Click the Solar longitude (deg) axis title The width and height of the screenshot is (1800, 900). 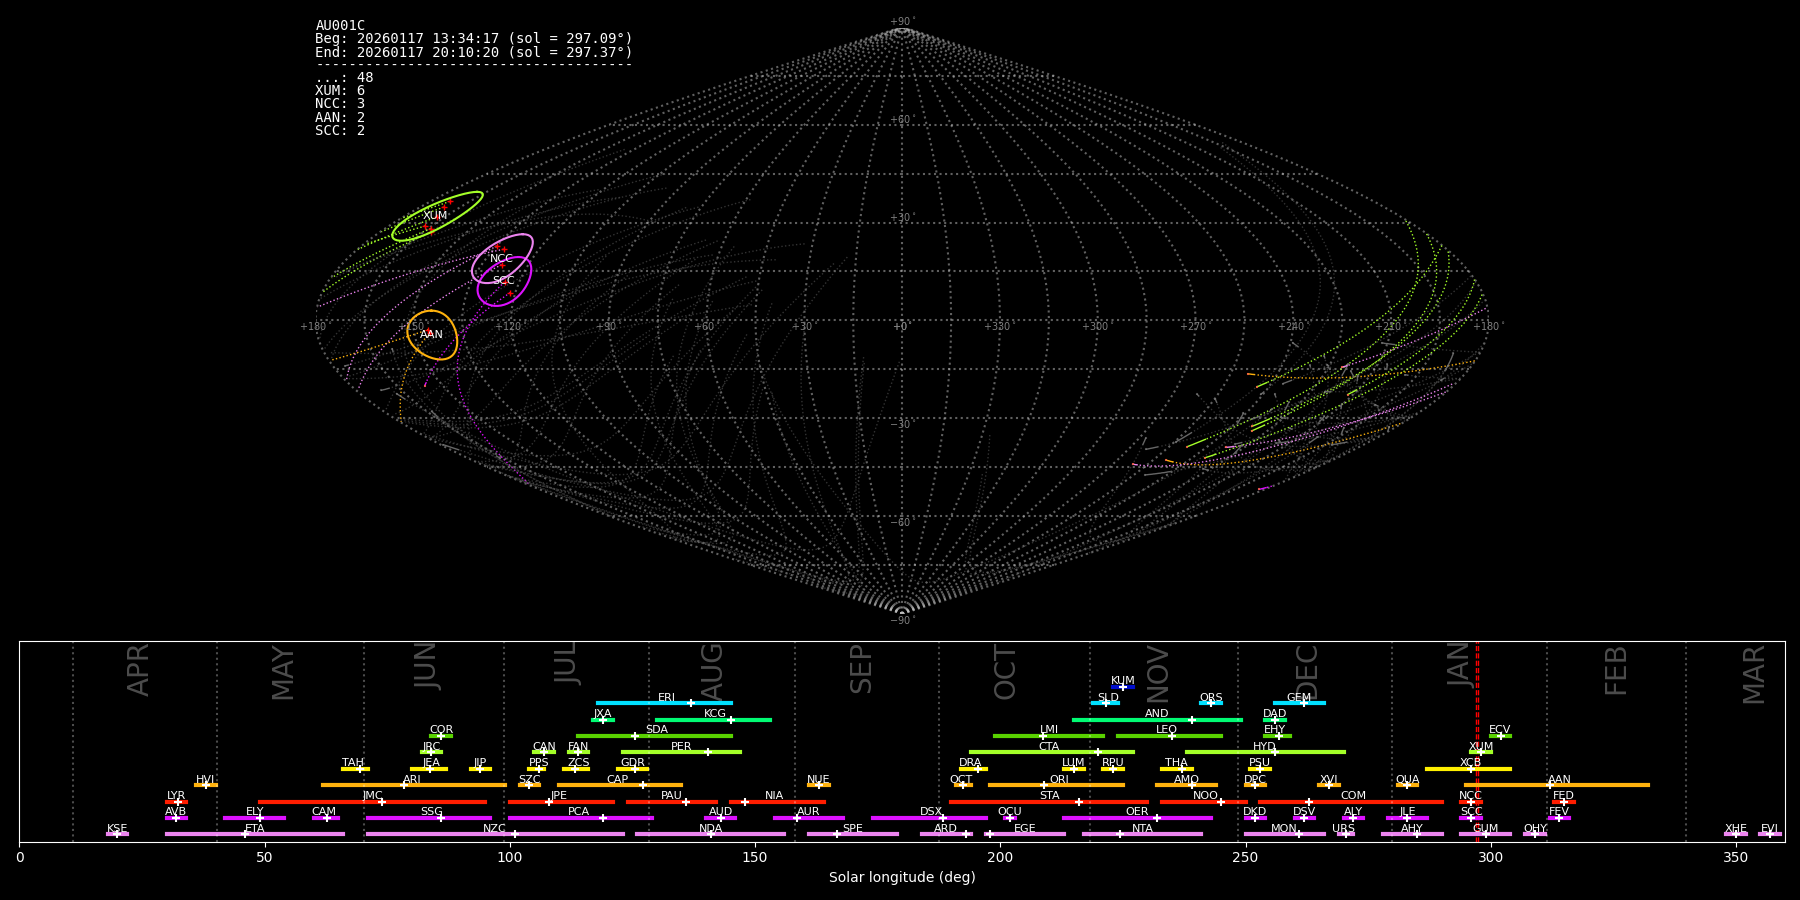coord(902,878)
